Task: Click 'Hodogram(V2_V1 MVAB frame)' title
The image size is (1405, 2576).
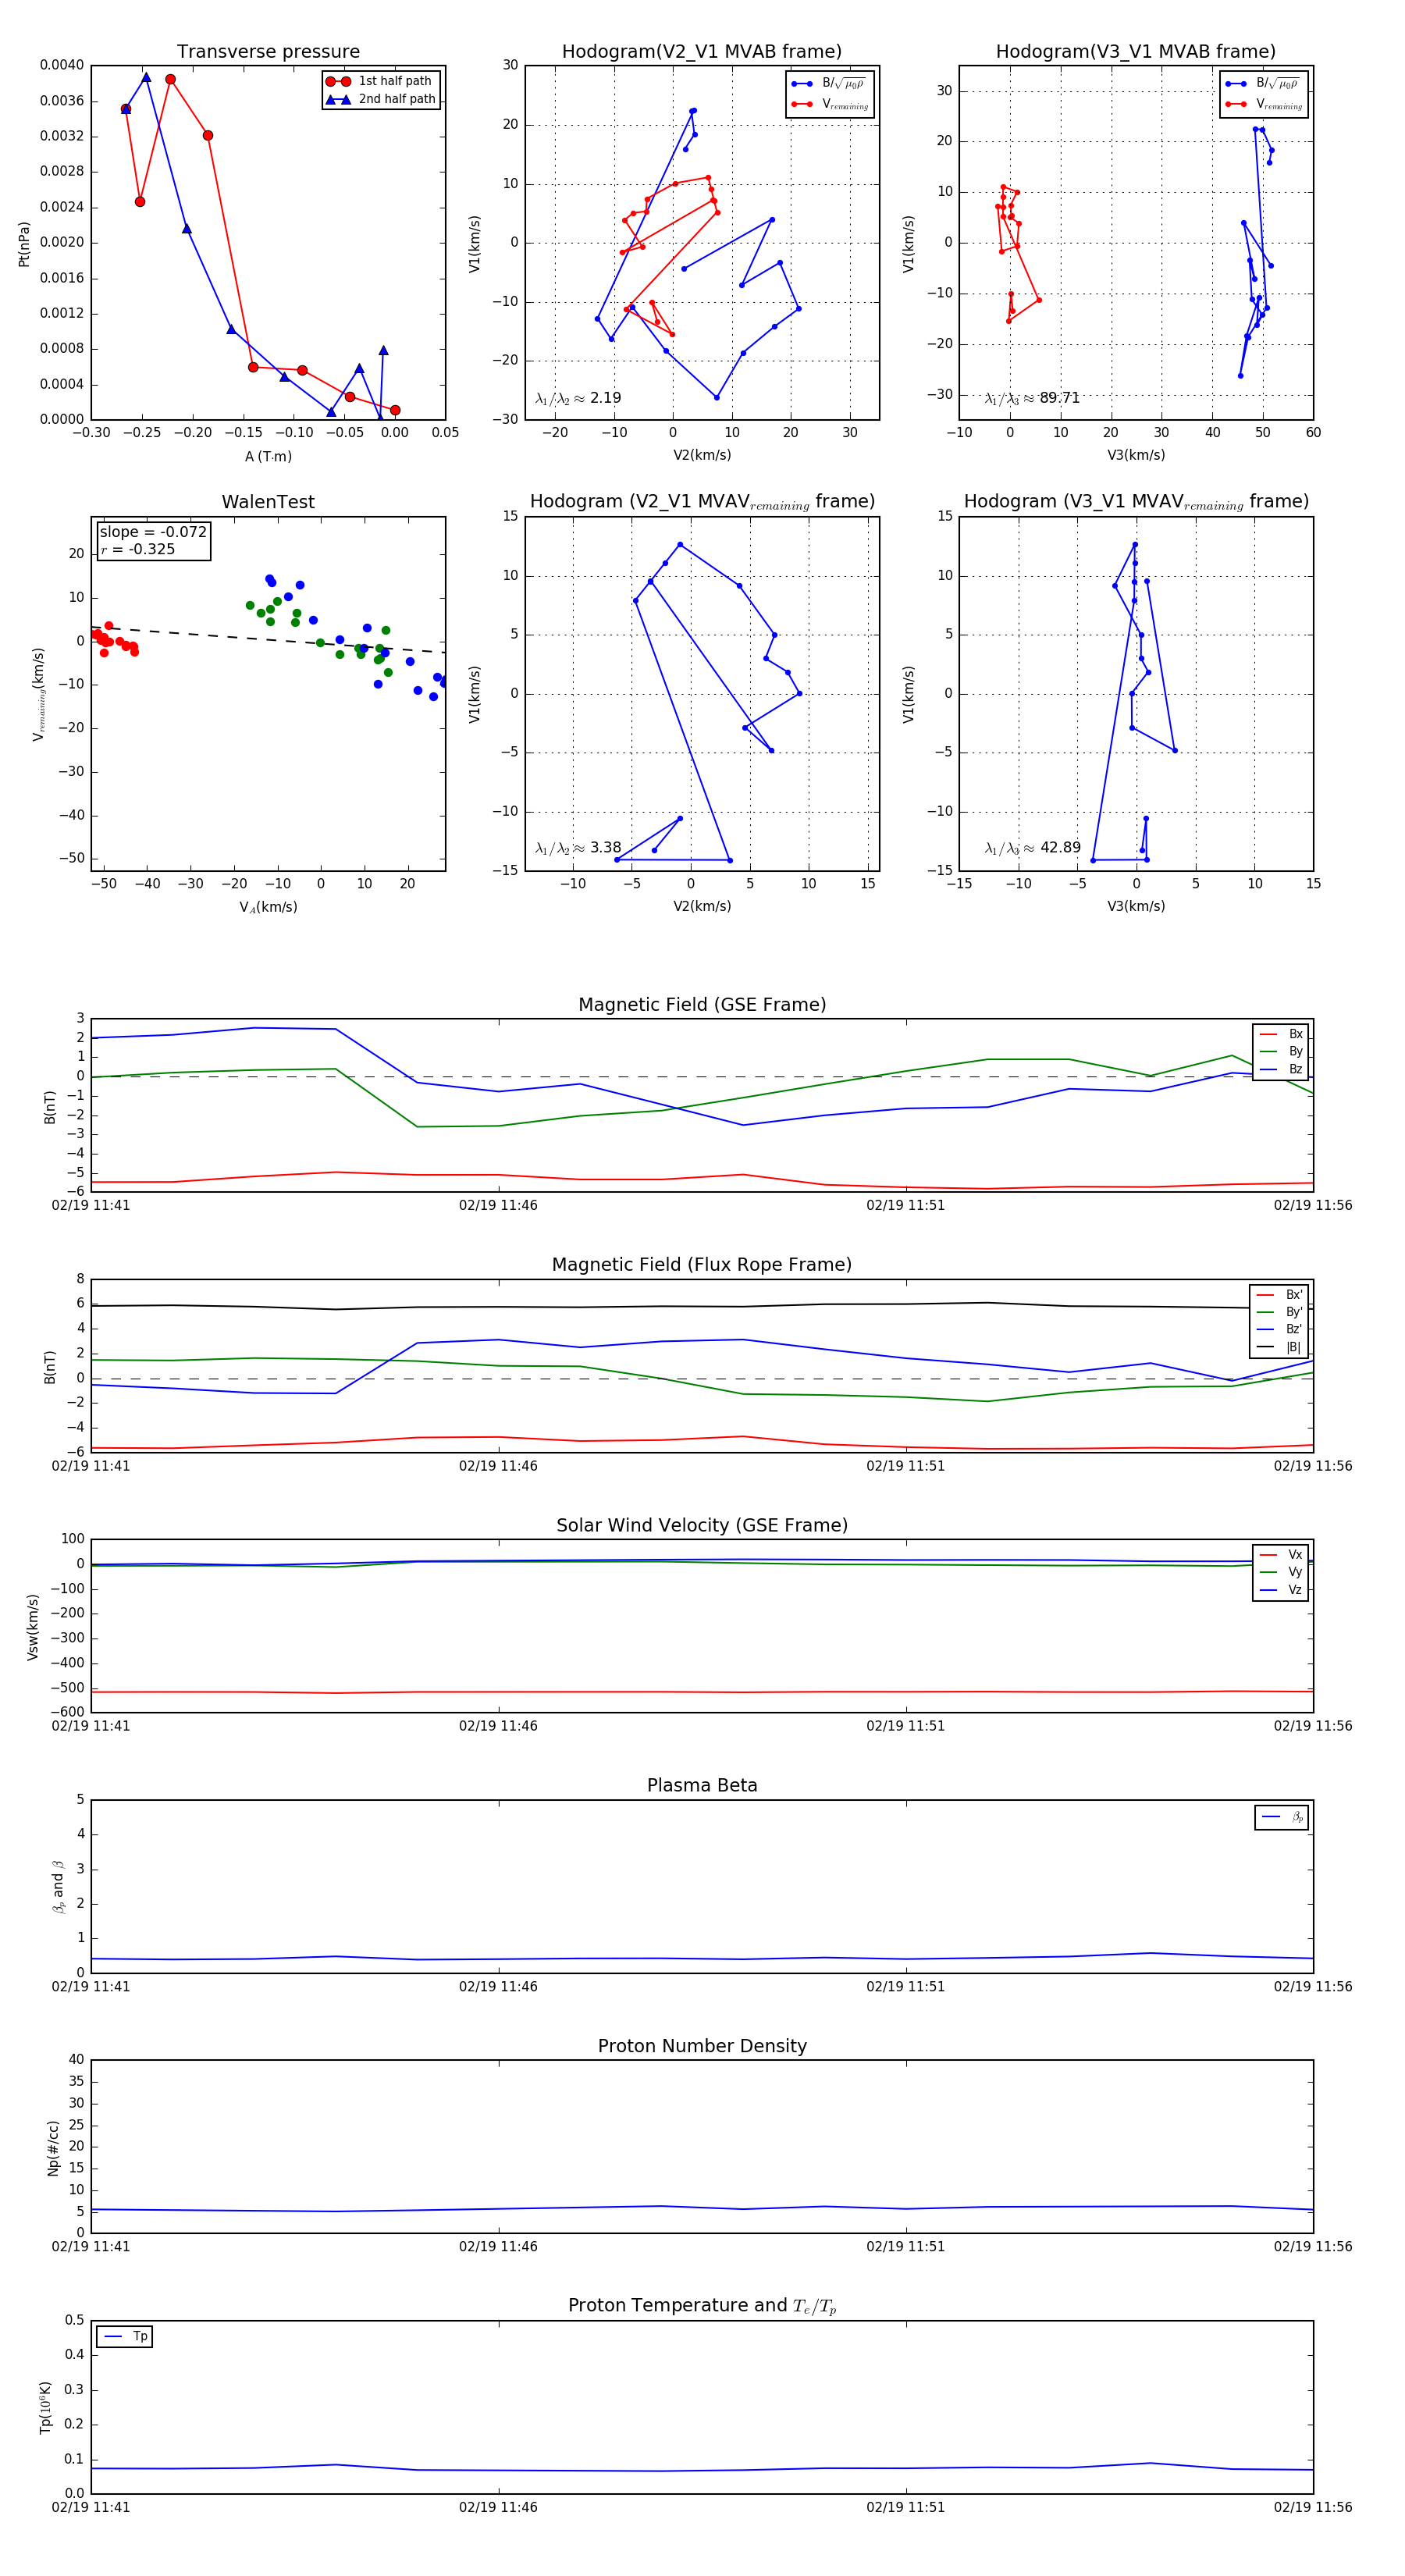Action: click(x=702, y=52)
